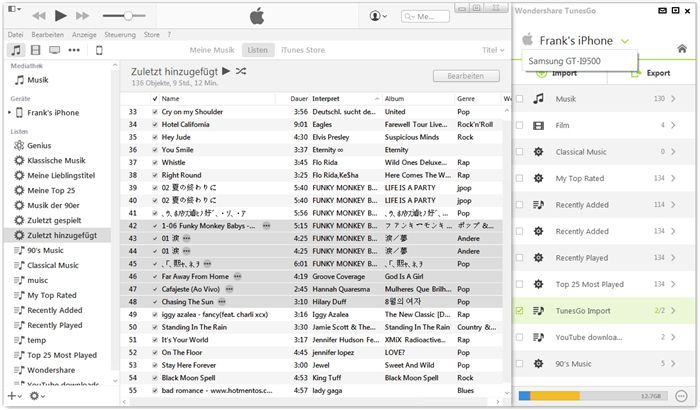Skip forward to next track
Screen dimensions: 700x410
[82, 16]
